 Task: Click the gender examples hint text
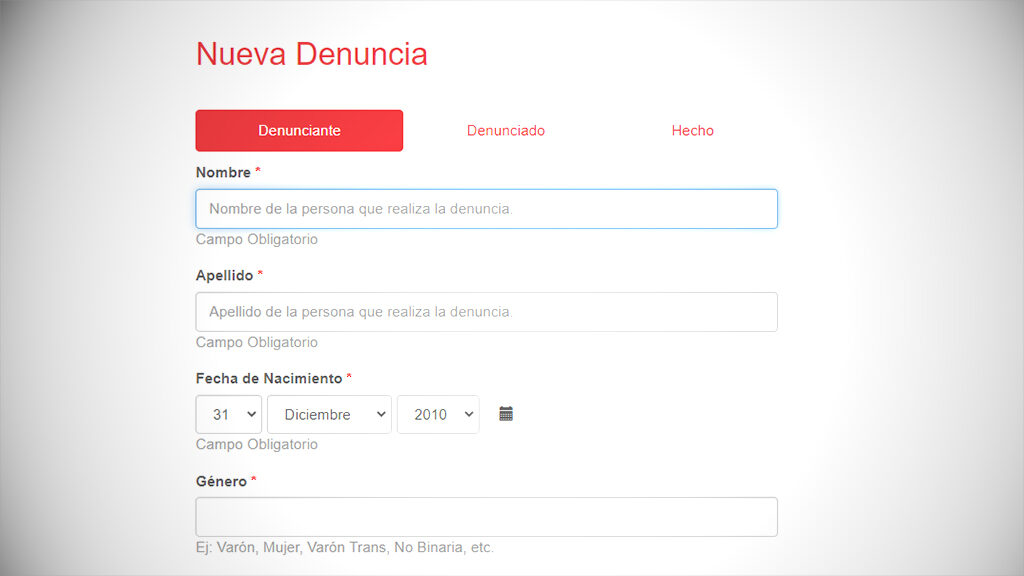point(344,548)
